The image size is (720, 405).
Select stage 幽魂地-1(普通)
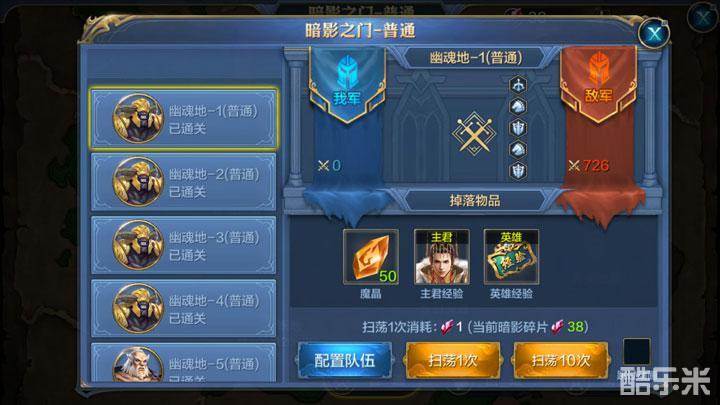tap(184, 119)
